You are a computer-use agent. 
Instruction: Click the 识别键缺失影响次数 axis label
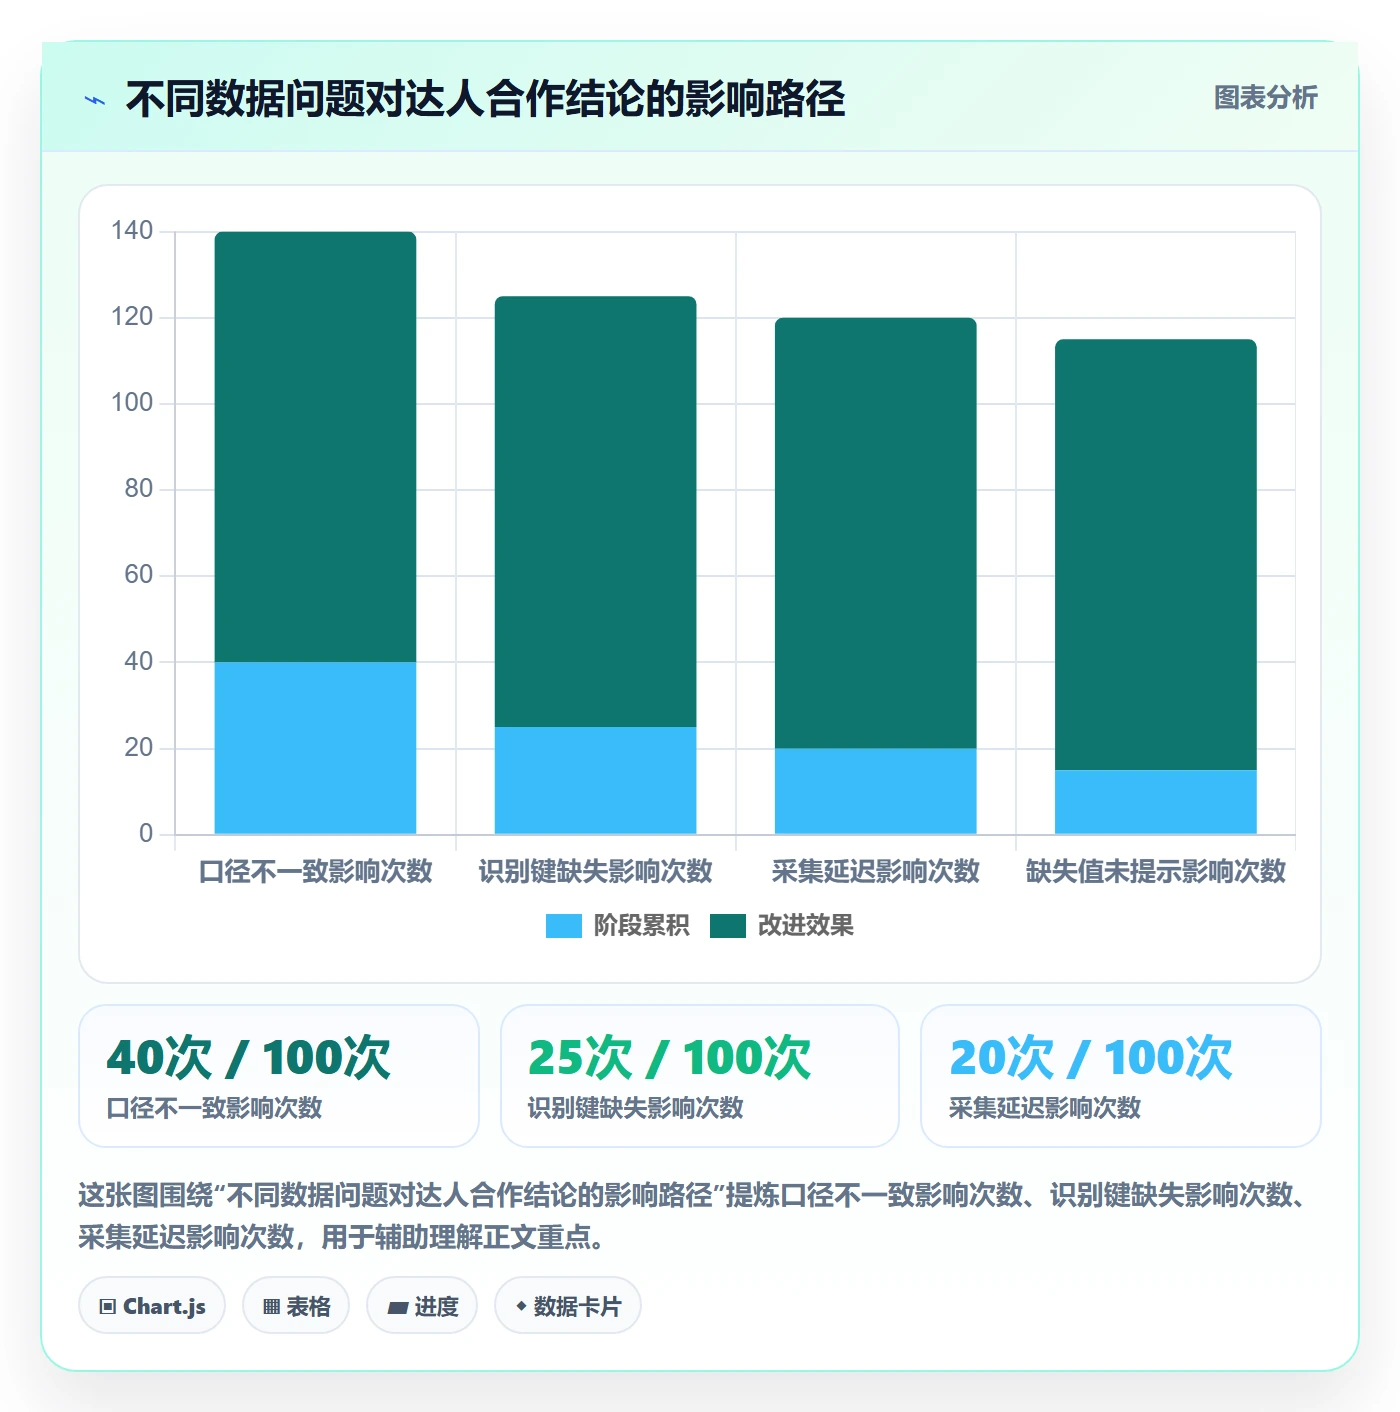coord(595,872)
